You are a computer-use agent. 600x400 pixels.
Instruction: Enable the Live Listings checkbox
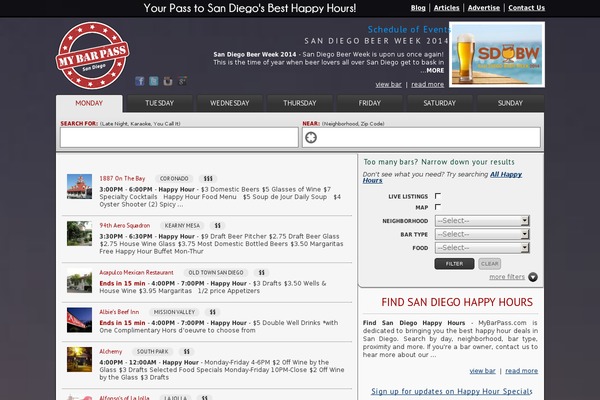point(438,196)
